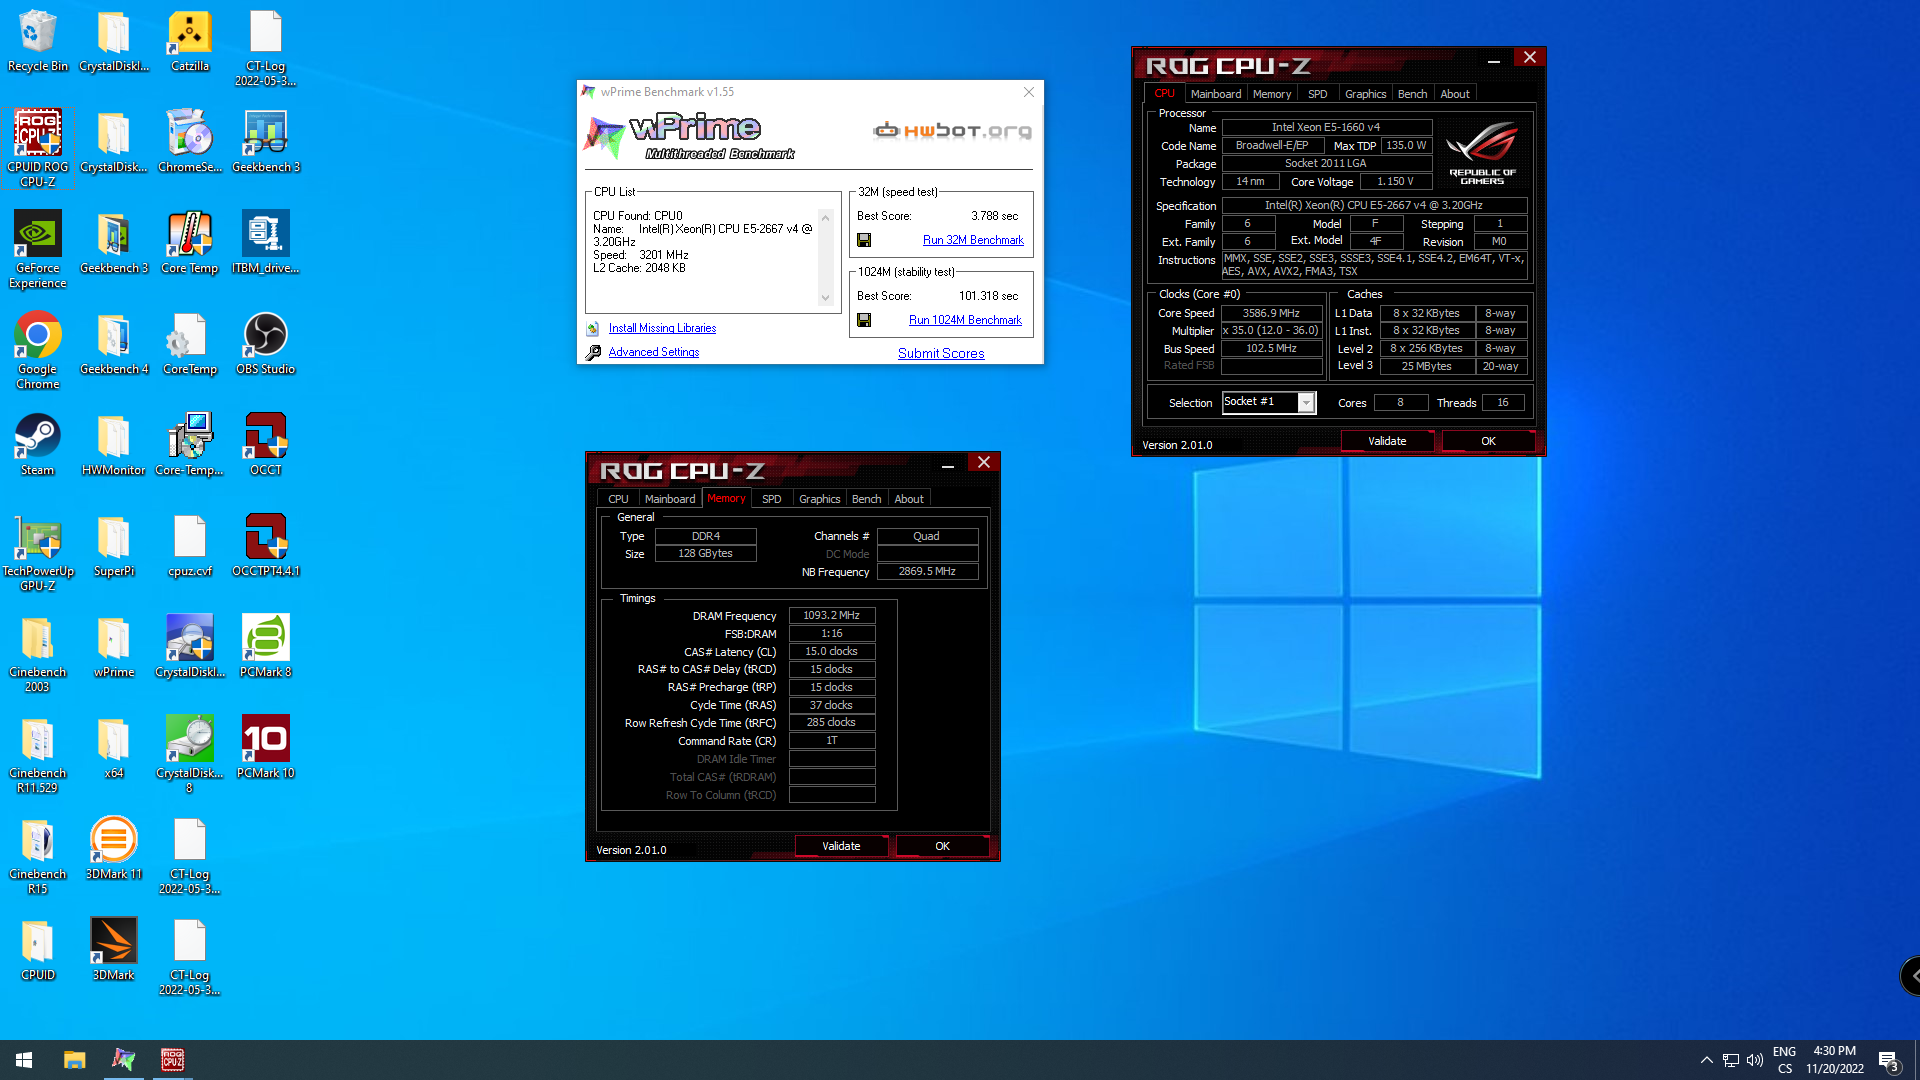Open OBS Studio desktop icon
1920x1080 pixels.
(x=266, y=344)
